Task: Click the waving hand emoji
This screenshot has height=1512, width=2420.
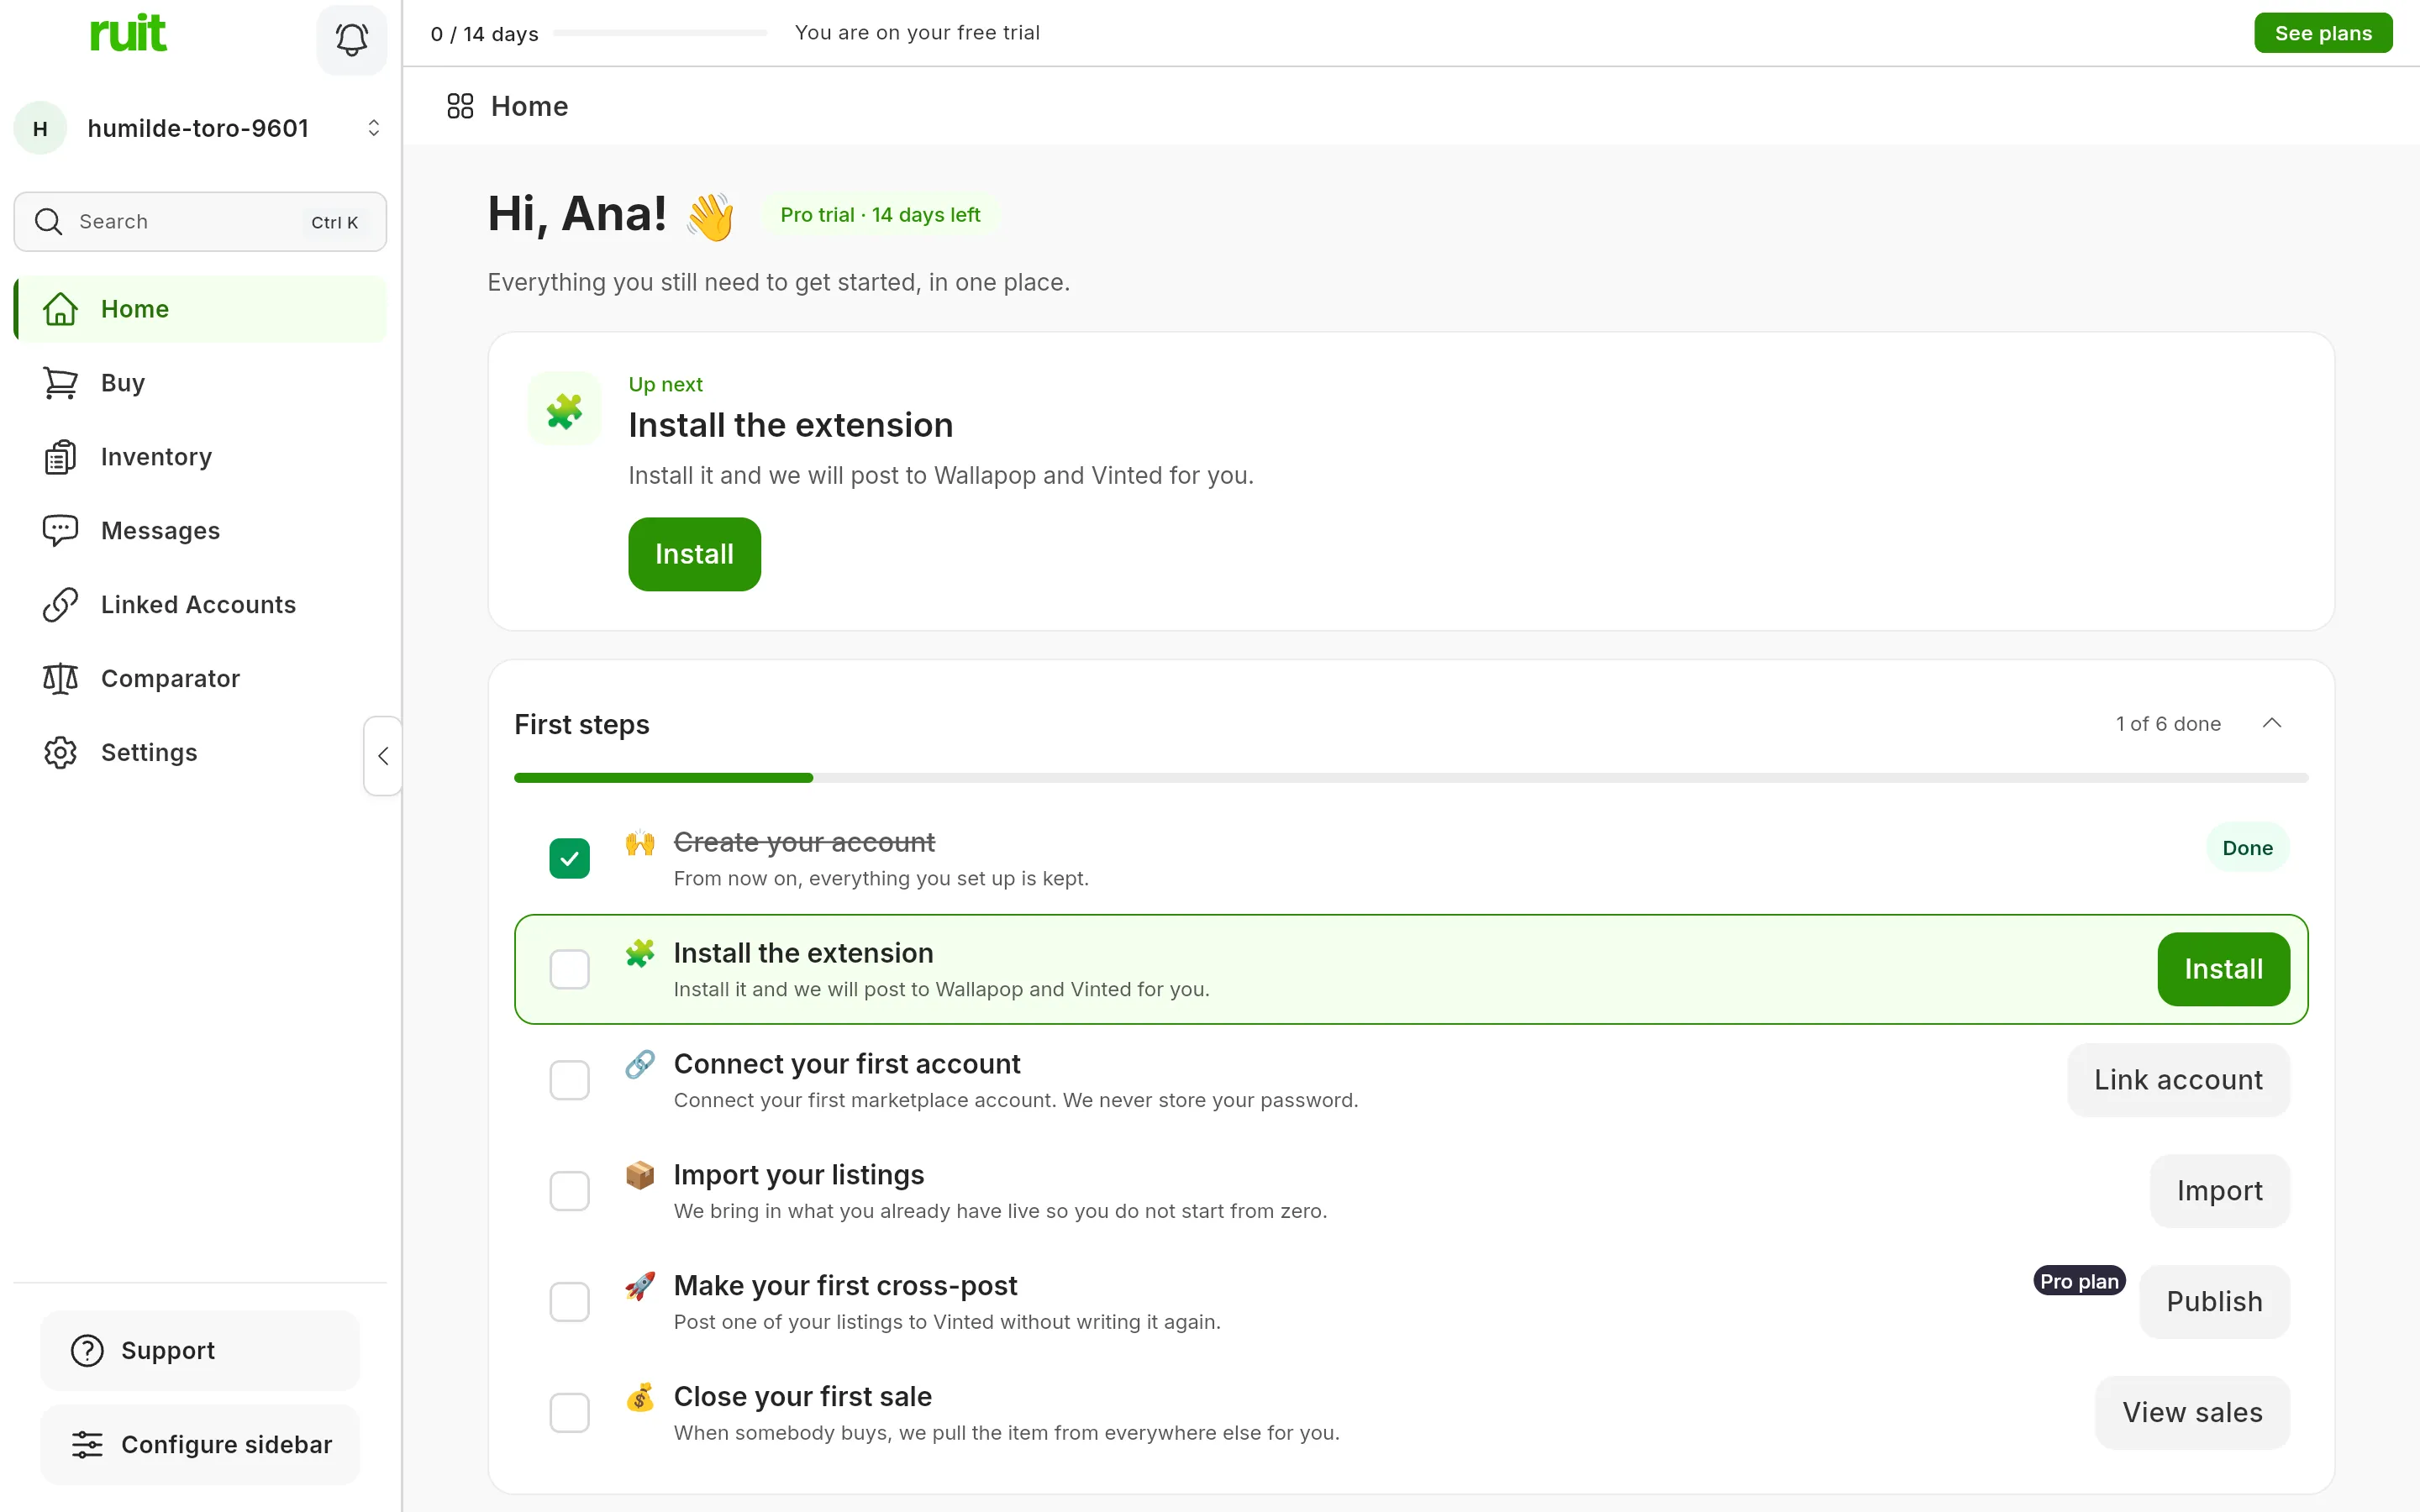Action: point(710,216)
